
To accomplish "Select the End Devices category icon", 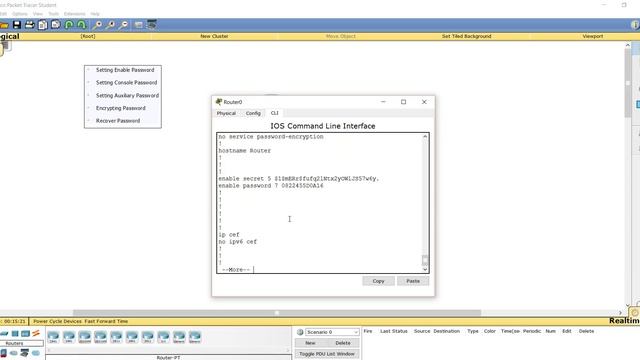I will tap(3, 353).
